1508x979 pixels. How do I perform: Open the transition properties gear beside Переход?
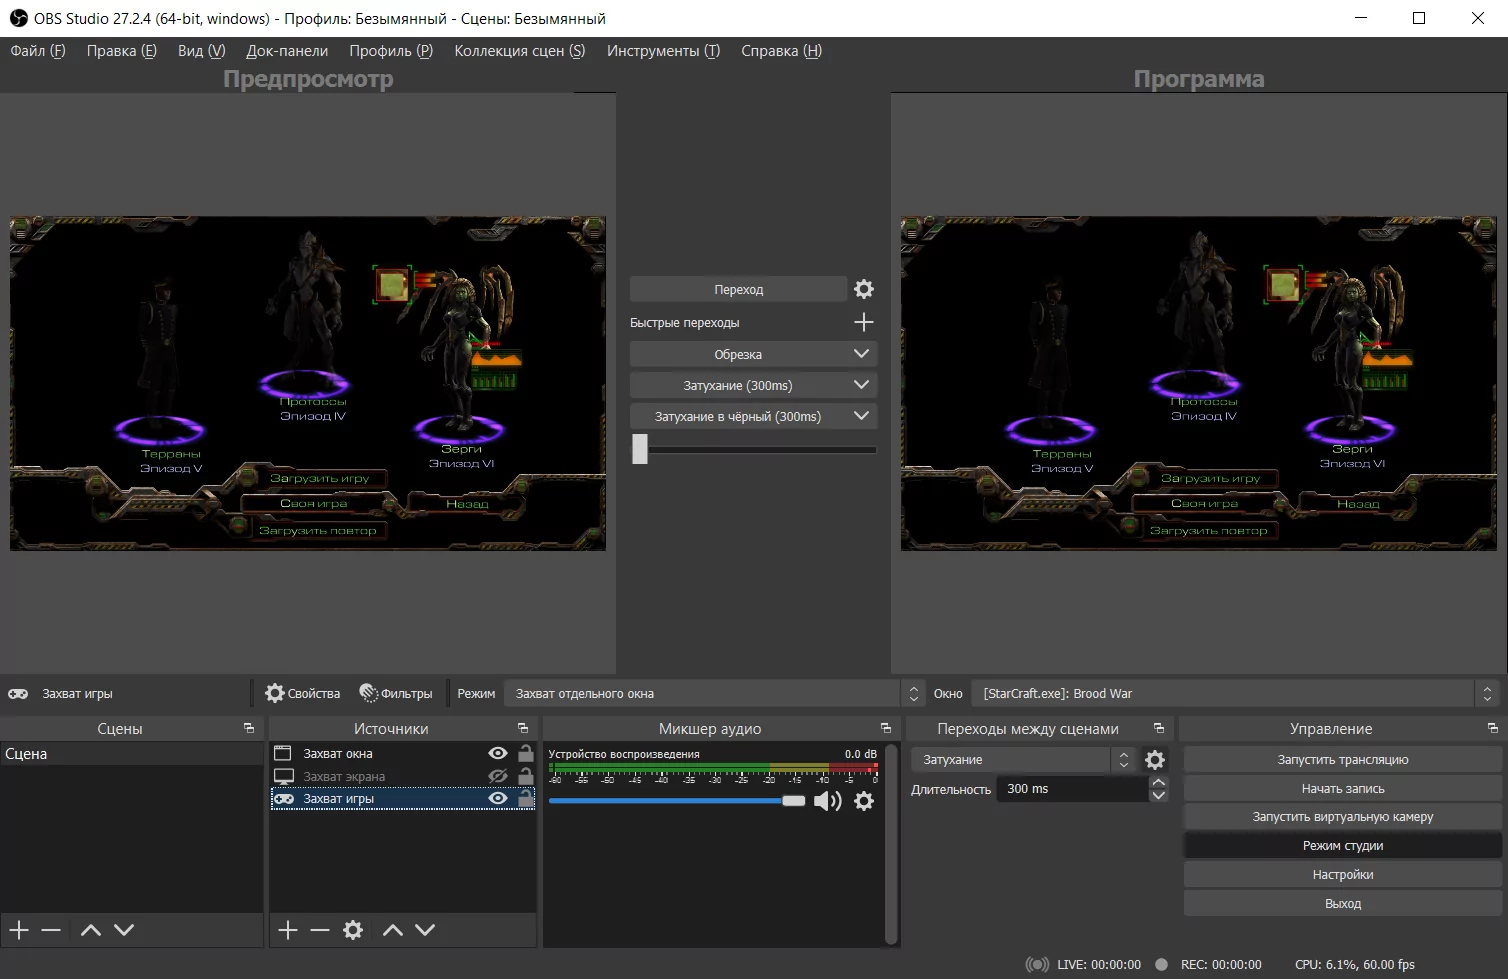864,289
